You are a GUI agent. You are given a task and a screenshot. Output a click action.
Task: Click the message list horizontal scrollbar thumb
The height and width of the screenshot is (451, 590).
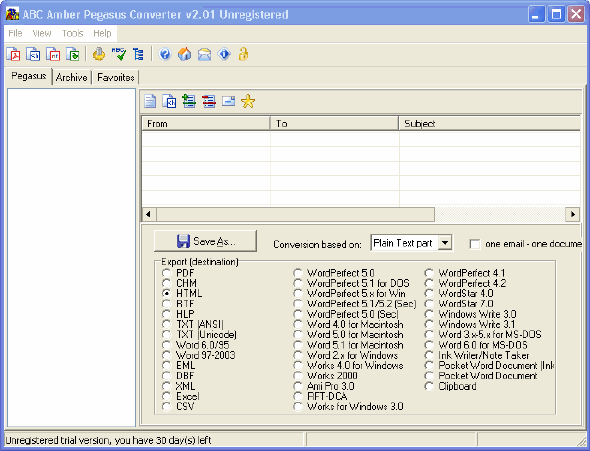295,214
